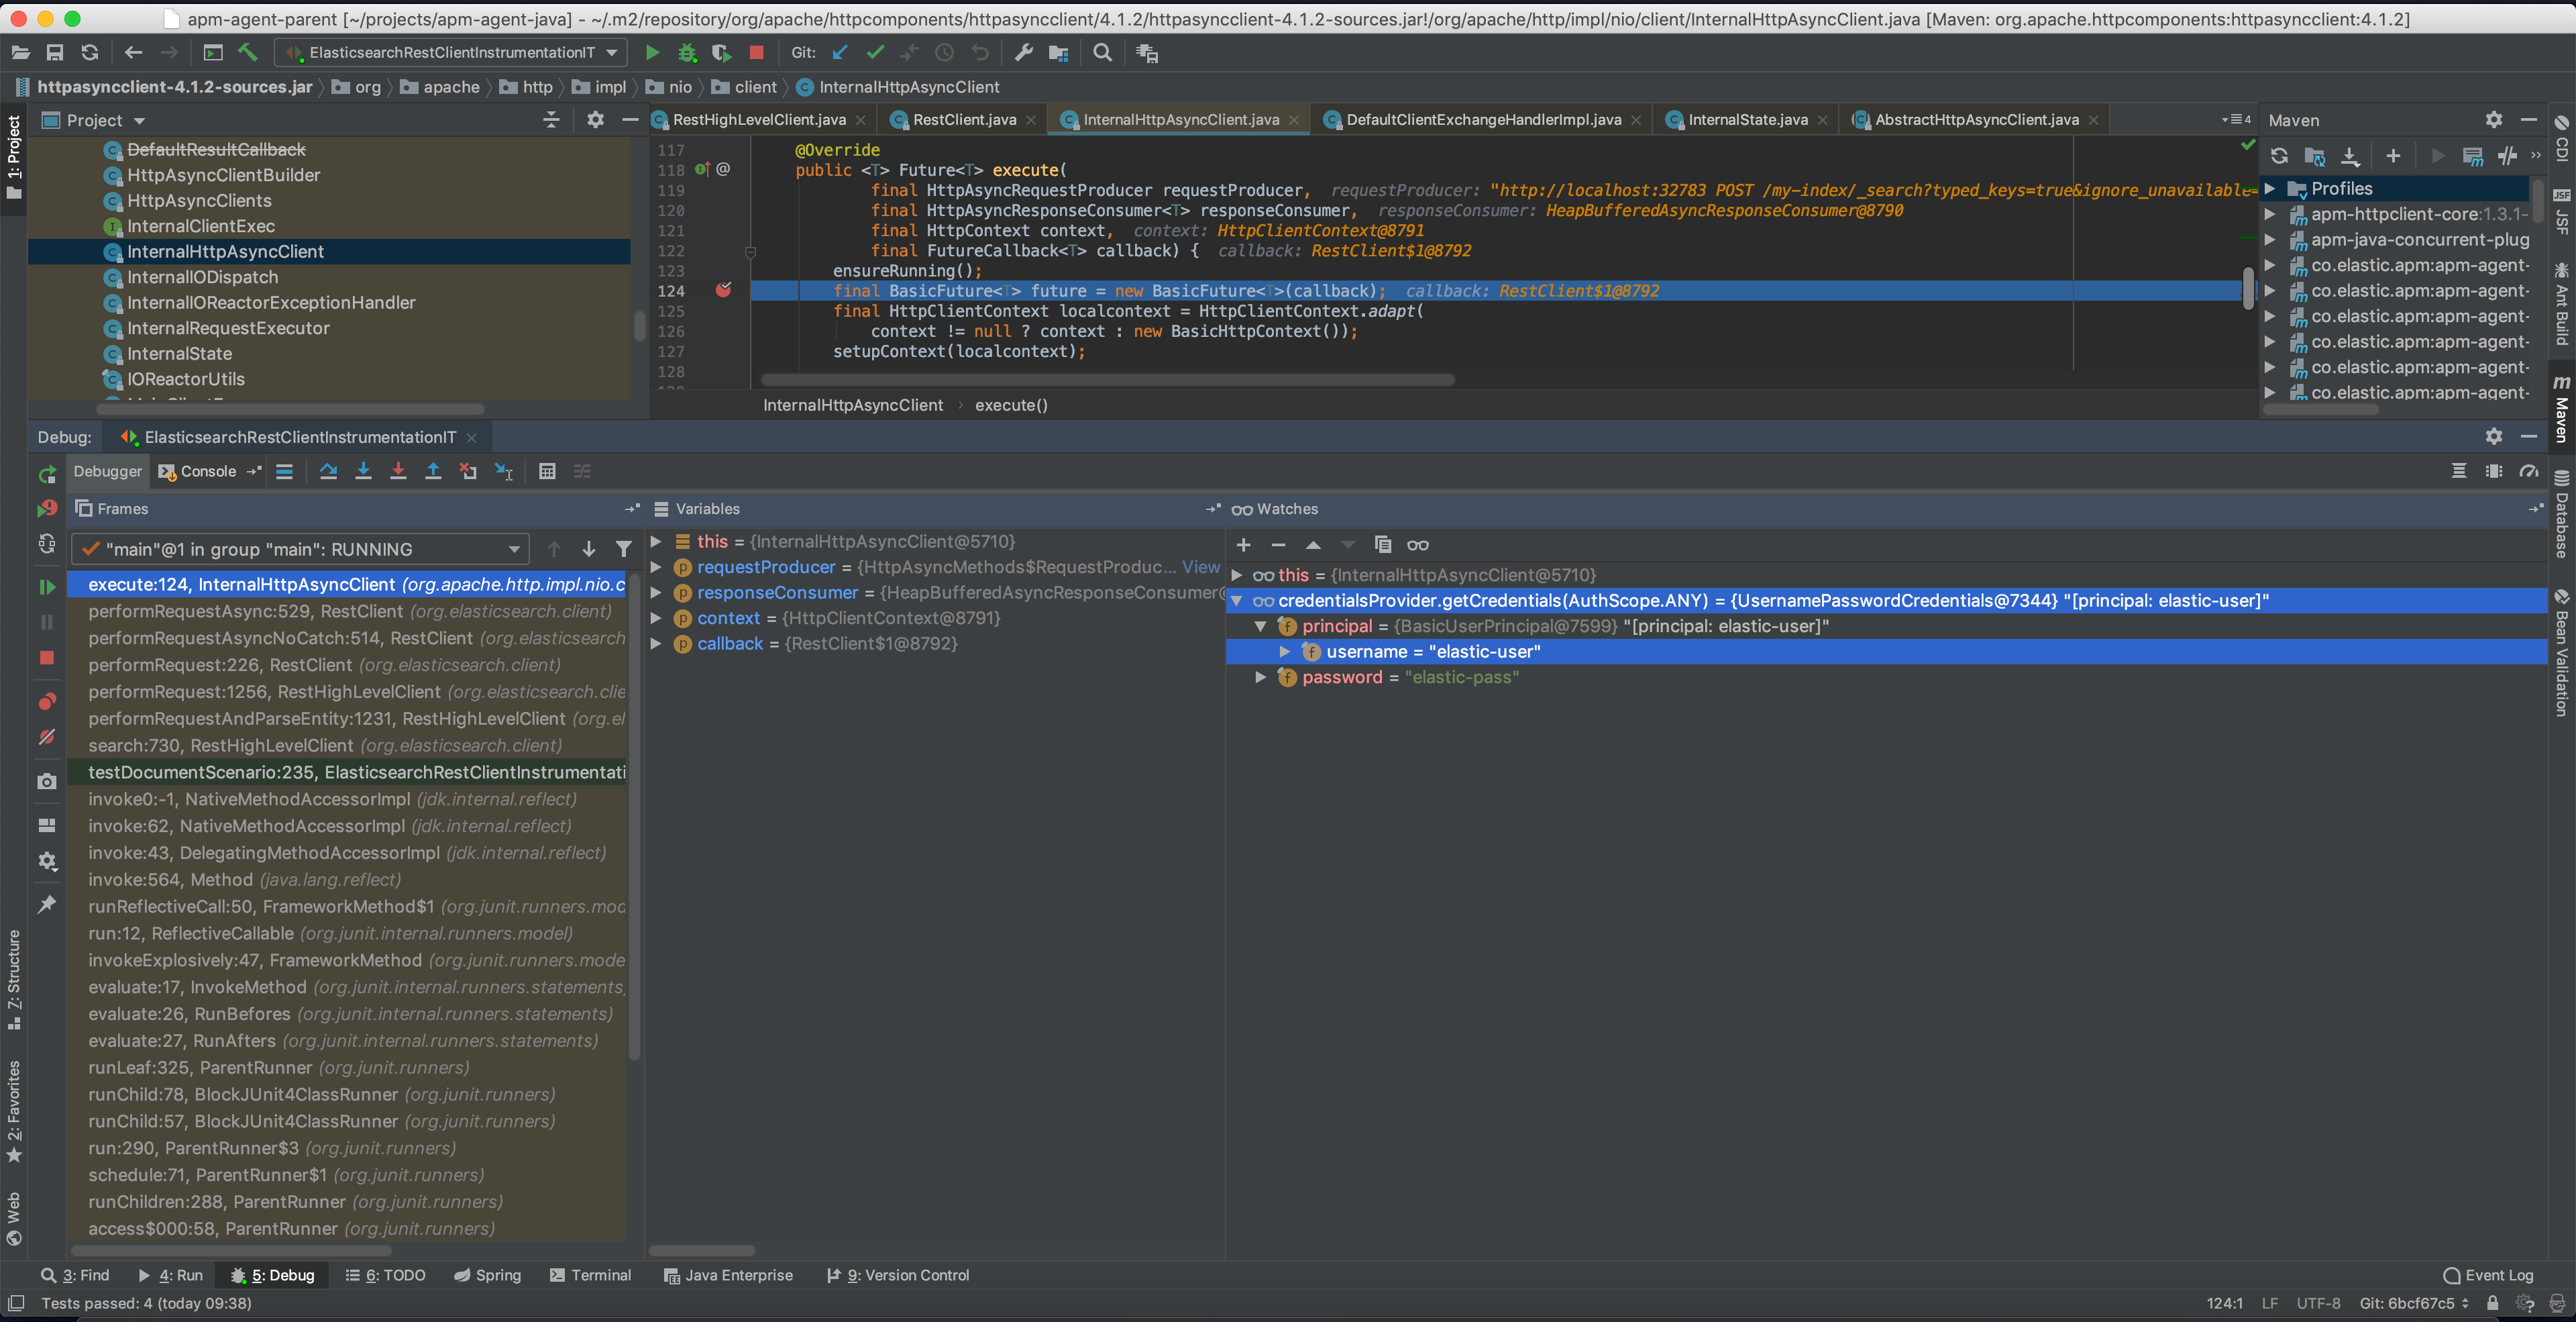Click the Step Out icon
The width and height of the screenshot is (2576, 1322).
click(433, 471)
